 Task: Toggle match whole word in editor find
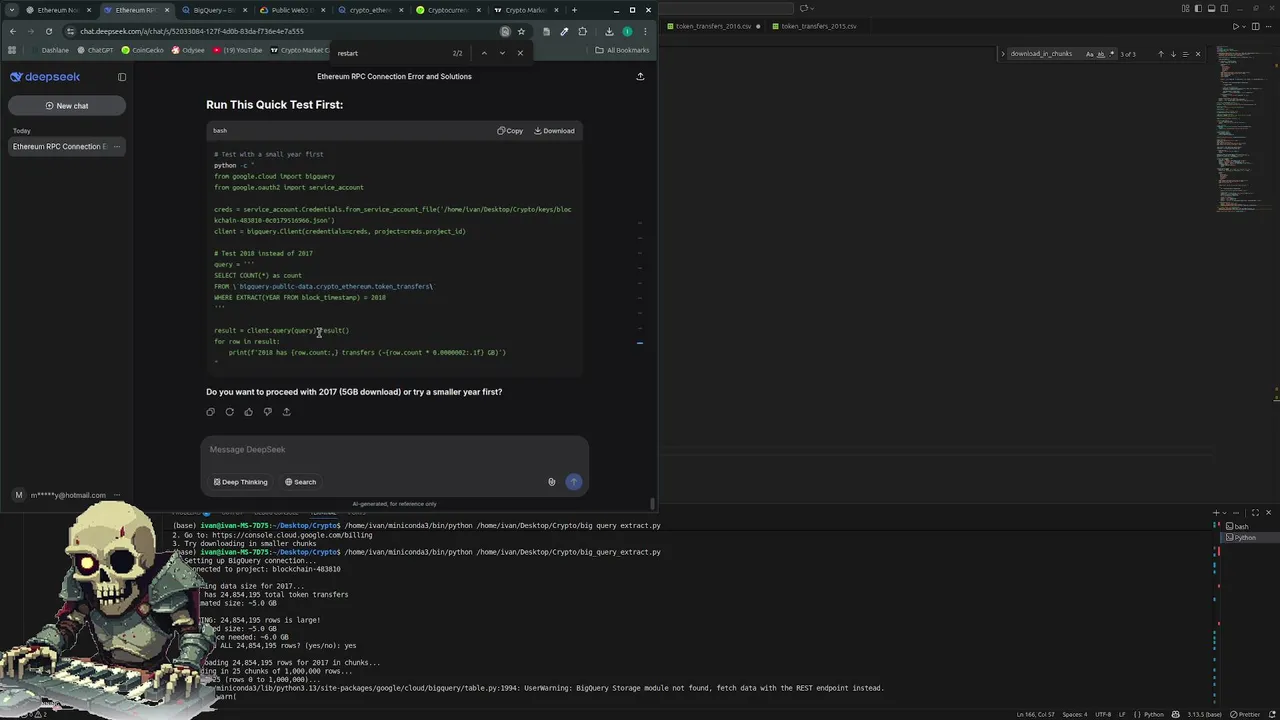click(1101, 54)
